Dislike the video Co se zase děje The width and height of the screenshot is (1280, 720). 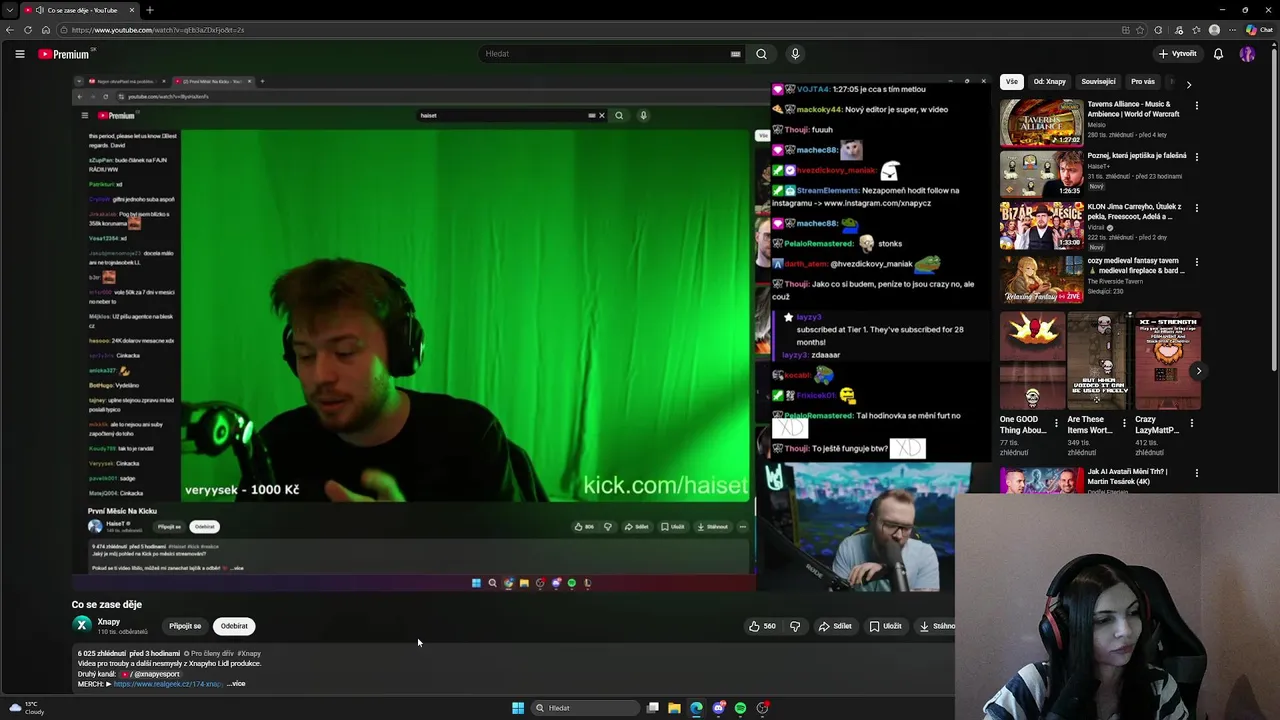795,626
